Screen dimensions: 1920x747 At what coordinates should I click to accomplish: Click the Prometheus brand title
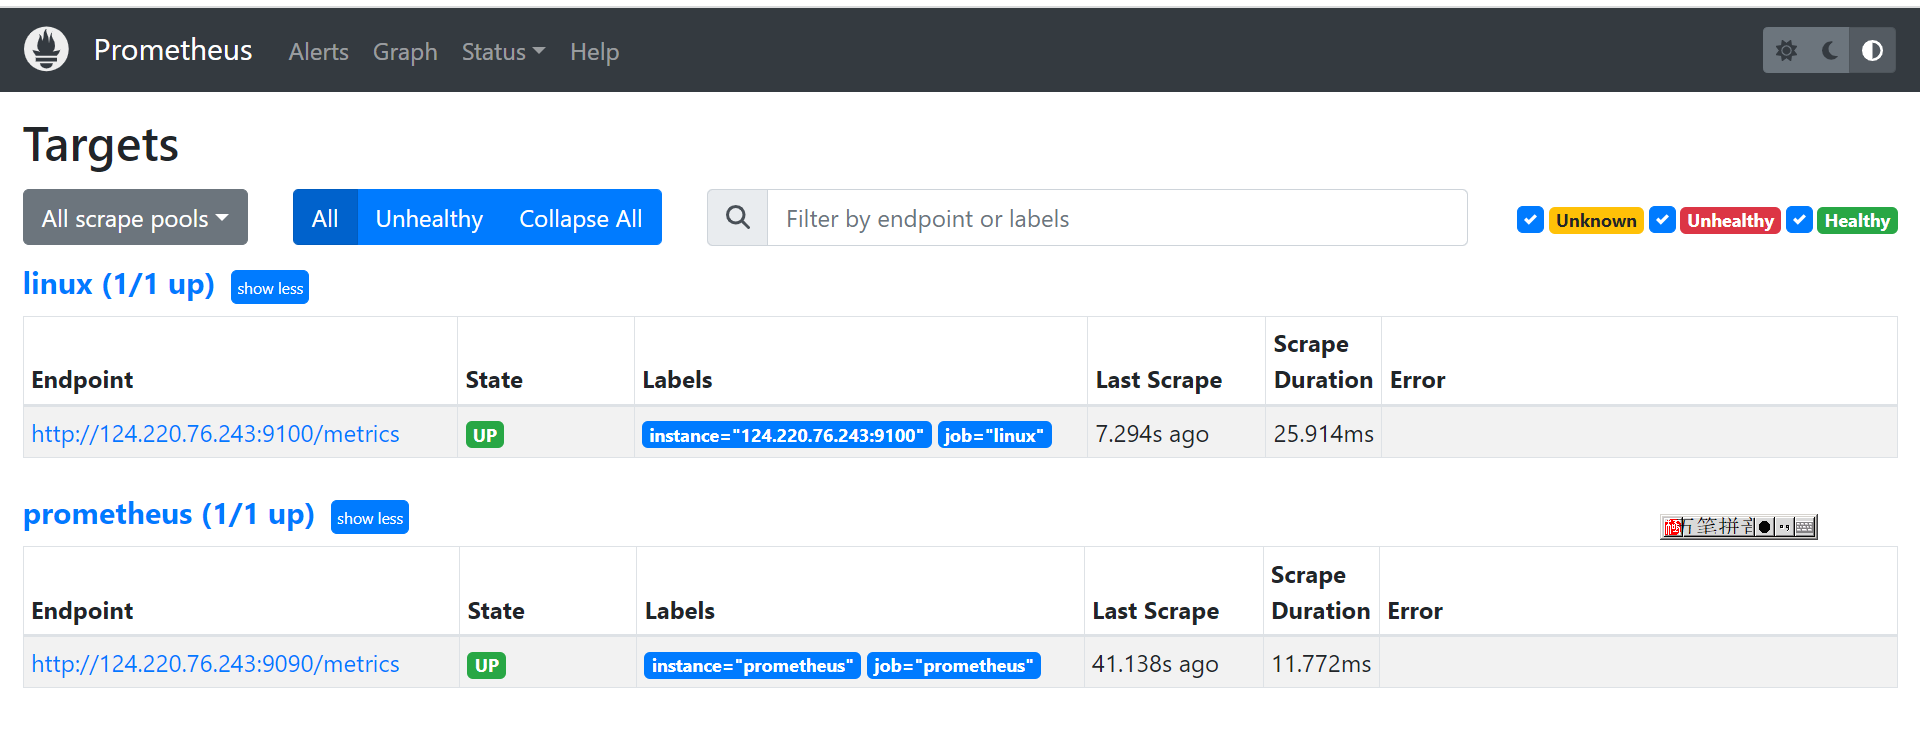click(x=173, y=50)
